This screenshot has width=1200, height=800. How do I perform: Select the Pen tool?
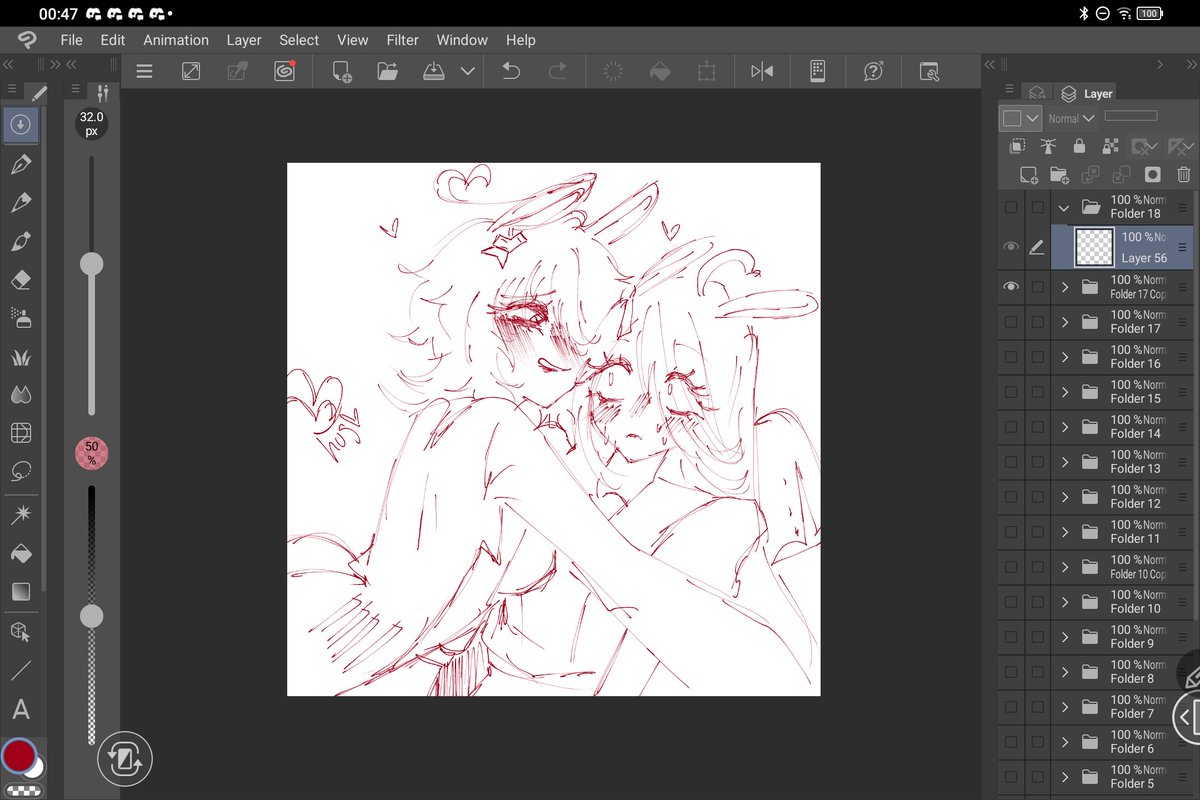20,164
